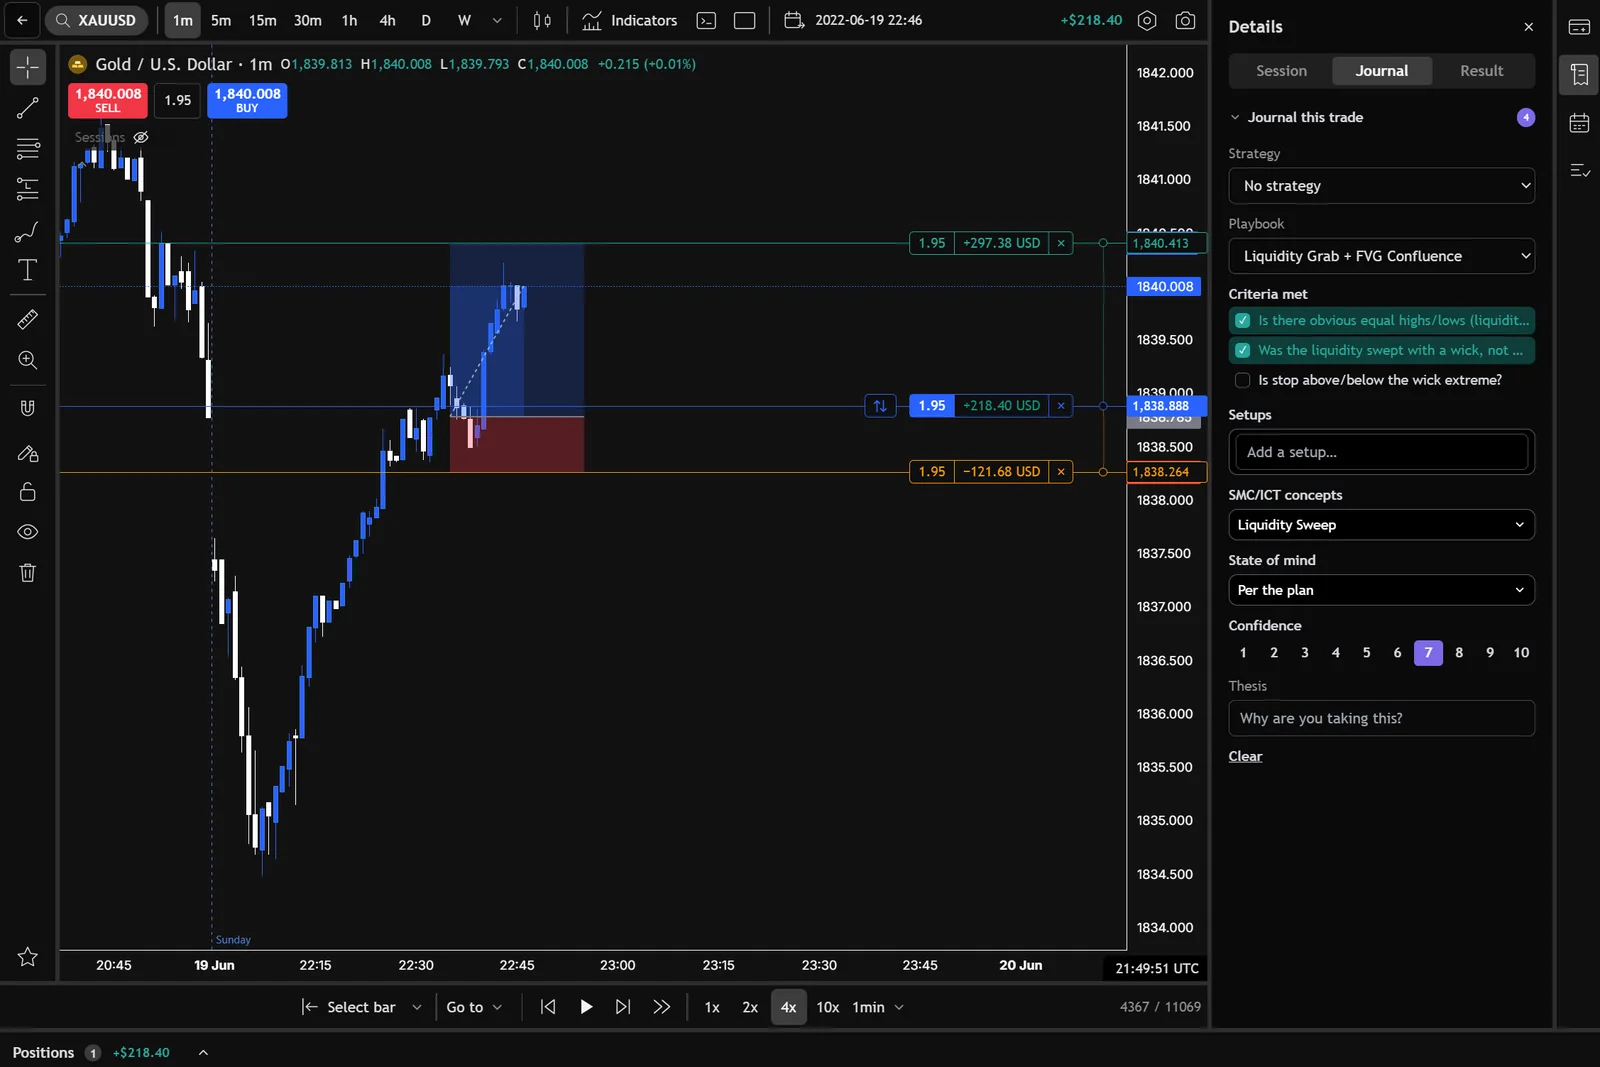Screen dimensions: 1600x1067
Task: Select the ruler measure tool
Action: click(28, 320)
